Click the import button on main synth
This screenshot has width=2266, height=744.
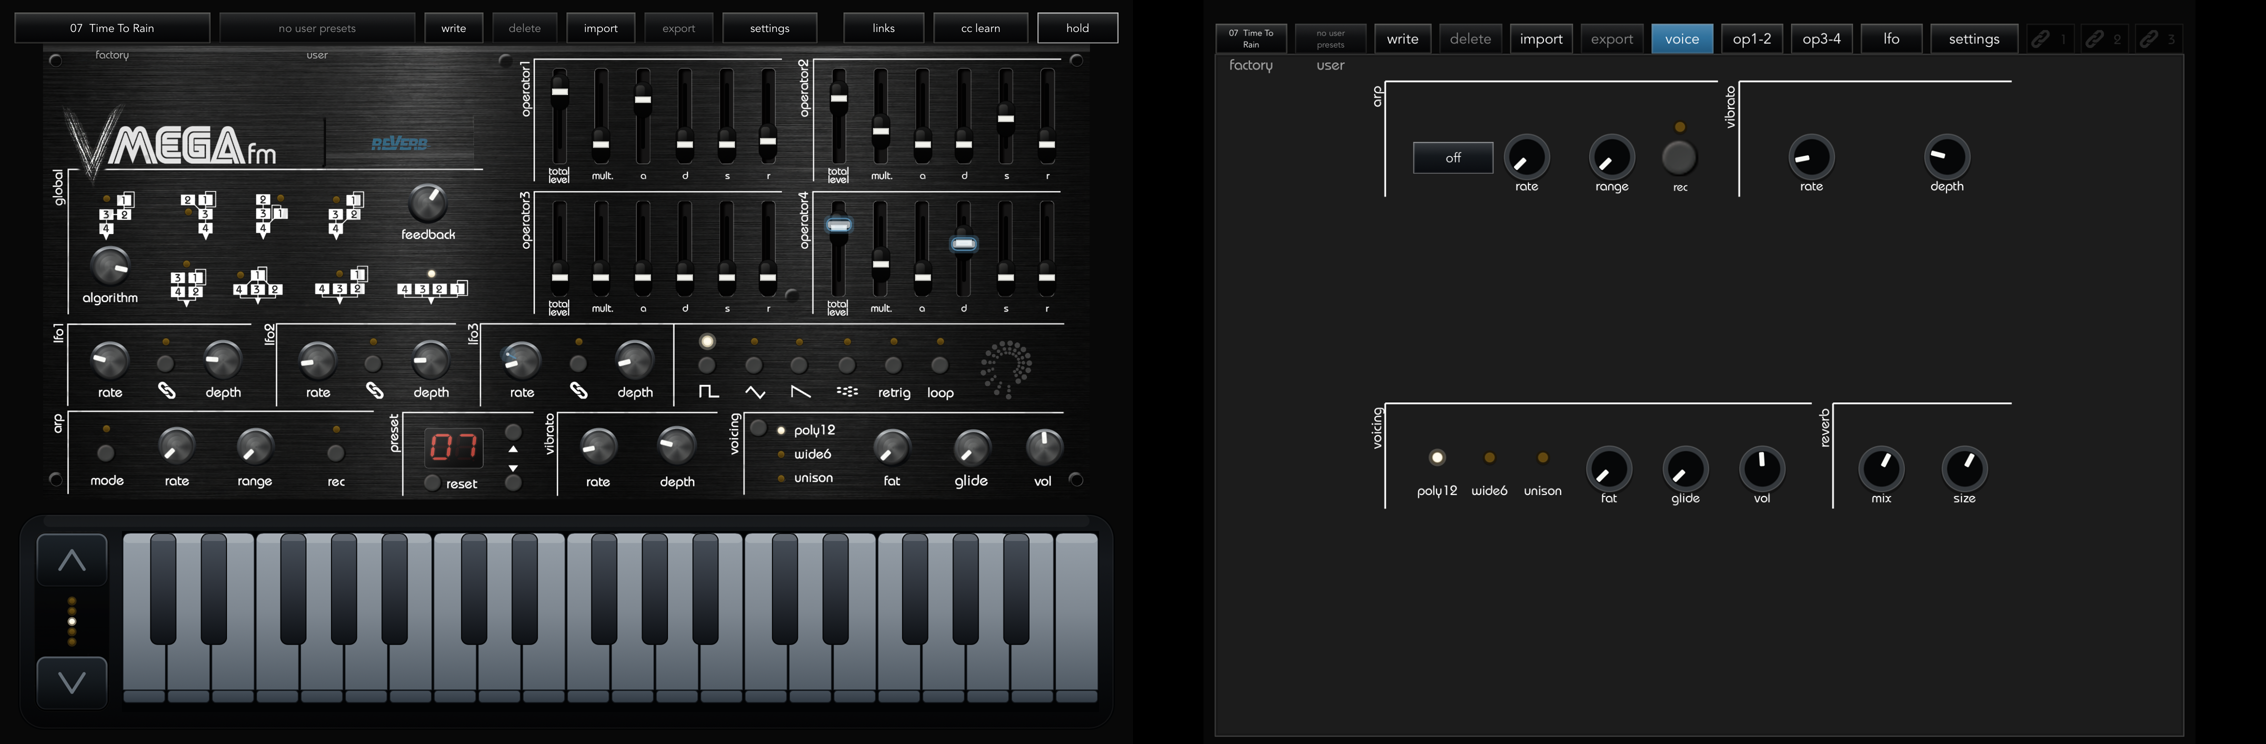pyautogui.click(x=600, y=28)
